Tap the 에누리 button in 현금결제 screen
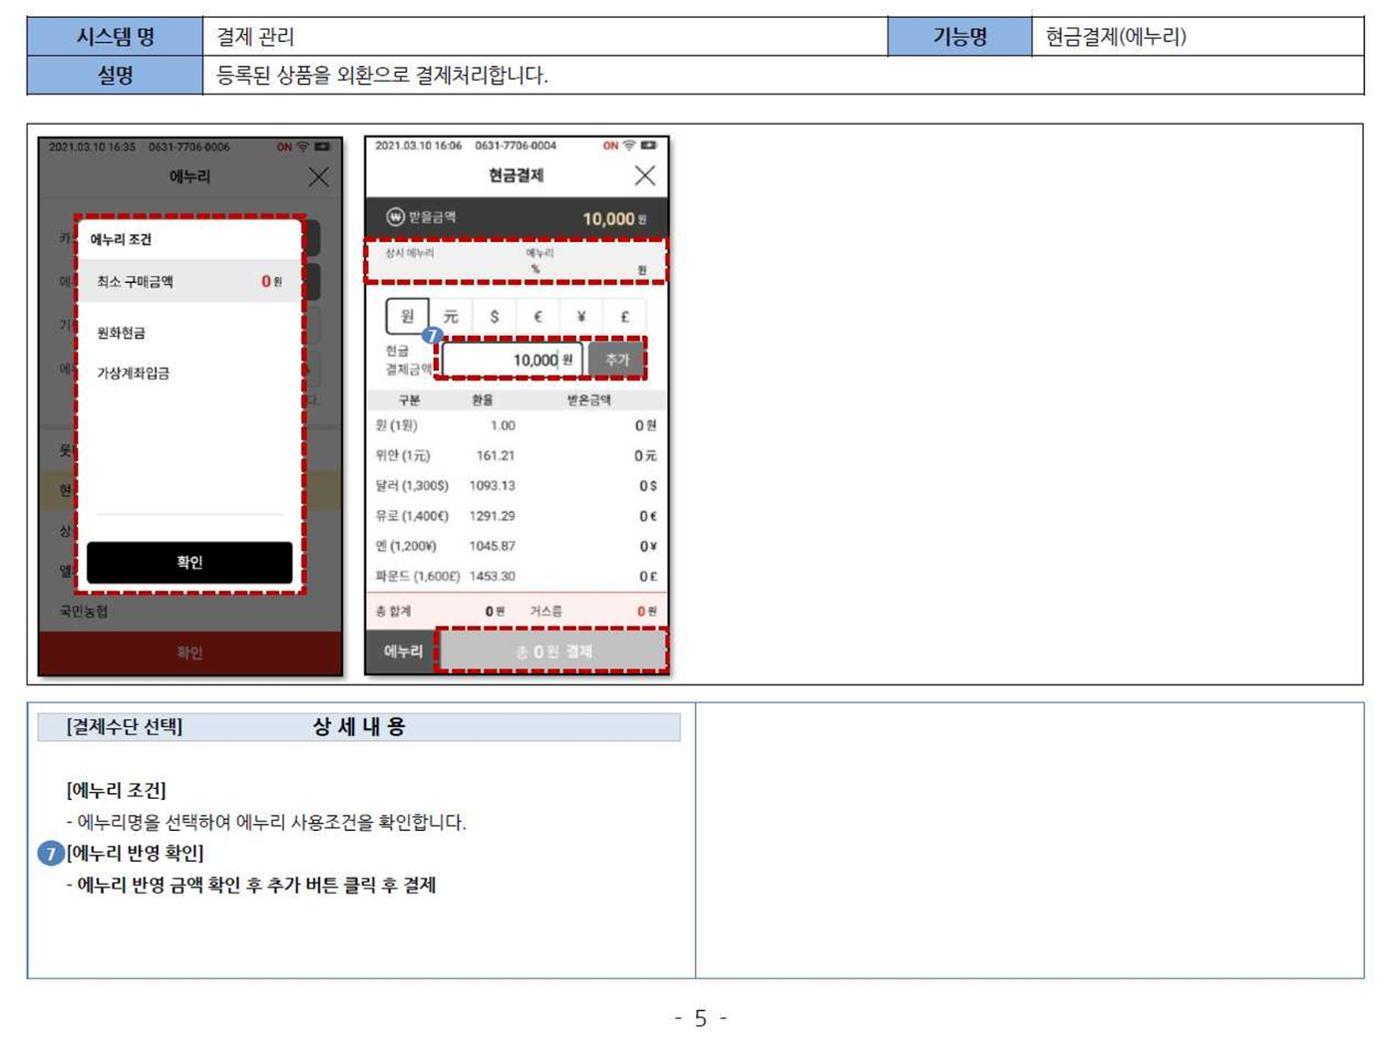This screenshot has height=1046, width=1400. [x=403, y=651]
